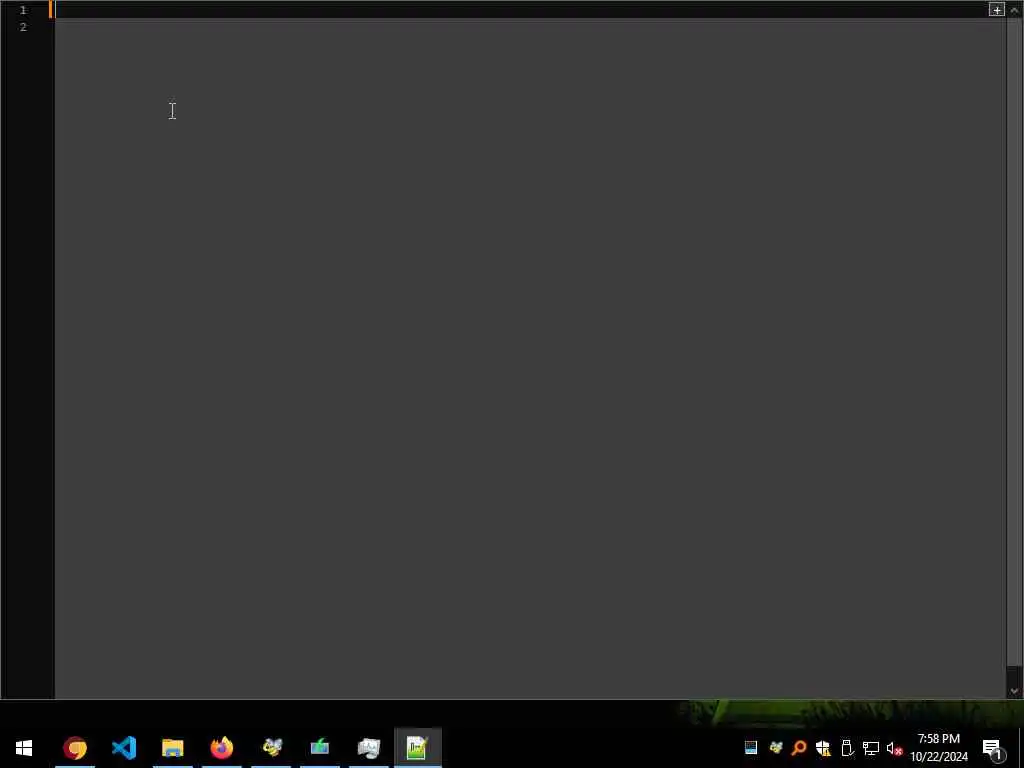This screenshot has width=1024, height=768.
Task: Click line number 1 in the gutter
Action: [23, 10]
